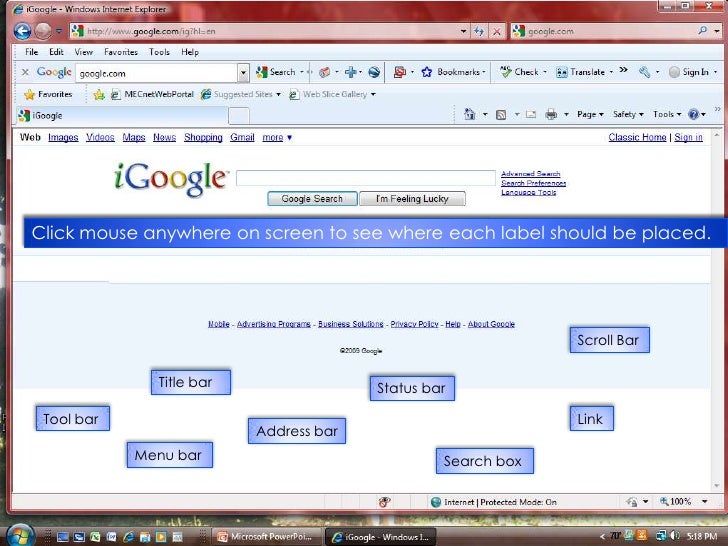This screenshot has height=546, width=728.
Task: Click the blue Help question mark icon
Action: click(694, 114)
